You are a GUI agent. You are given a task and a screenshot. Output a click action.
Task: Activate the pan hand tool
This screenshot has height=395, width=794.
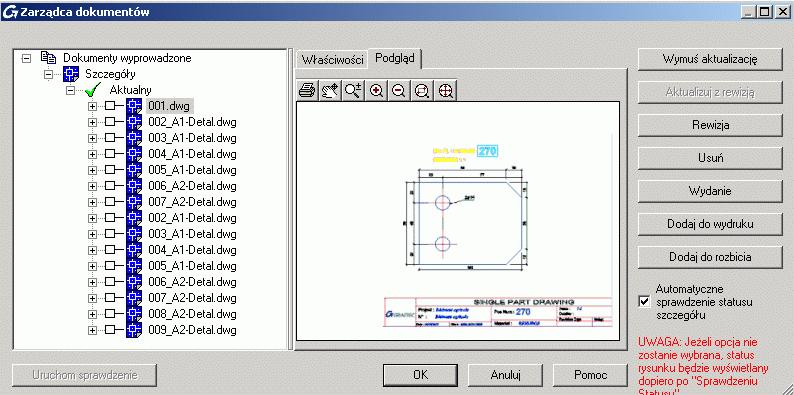coord(330,91)
